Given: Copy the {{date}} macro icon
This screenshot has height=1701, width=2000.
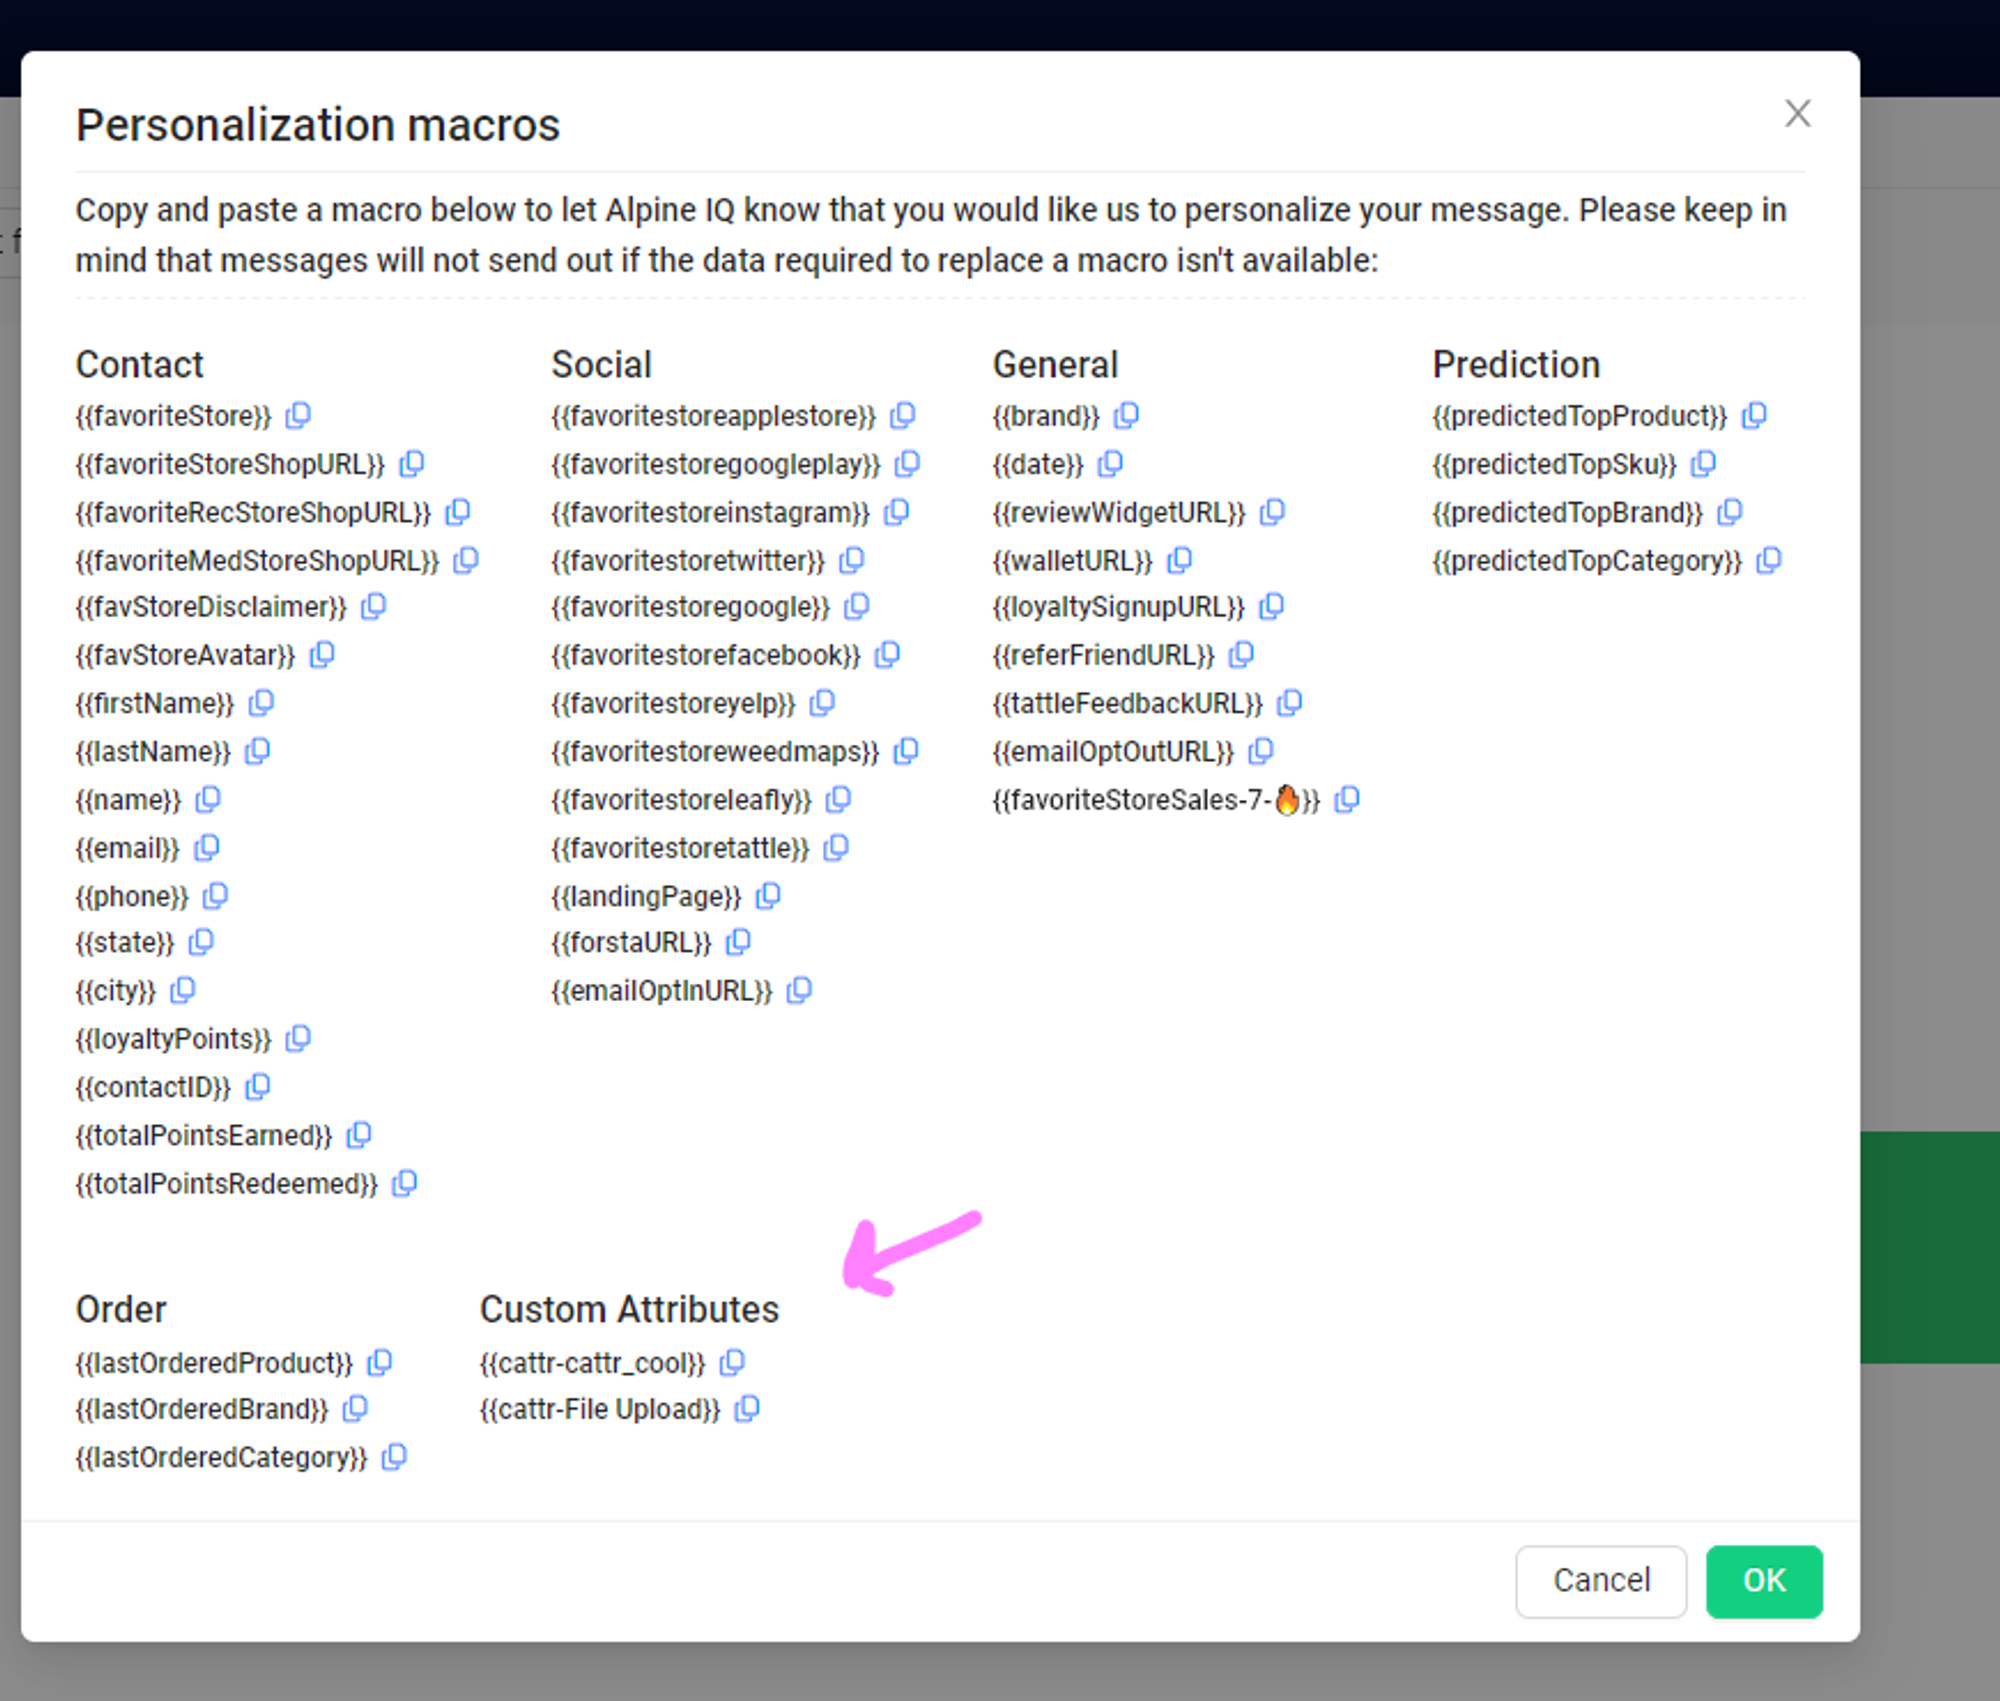Looking at the screenshot, I should click(1111, 464).
